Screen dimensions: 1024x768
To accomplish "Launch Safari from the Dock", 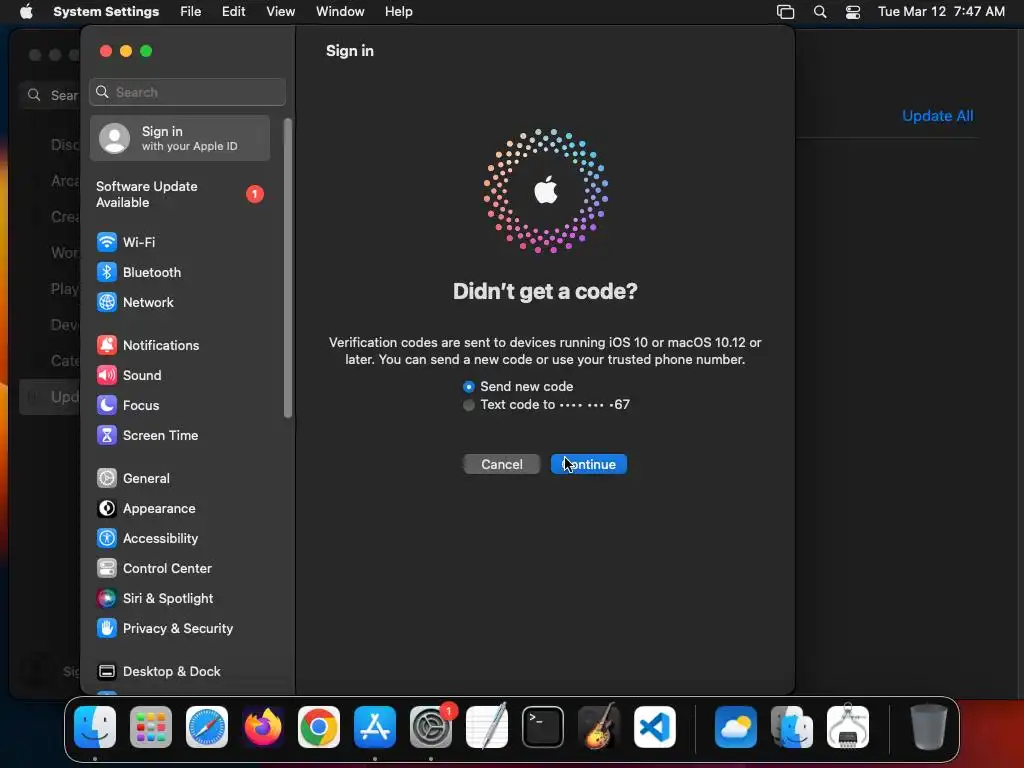I will pos(207,727).
